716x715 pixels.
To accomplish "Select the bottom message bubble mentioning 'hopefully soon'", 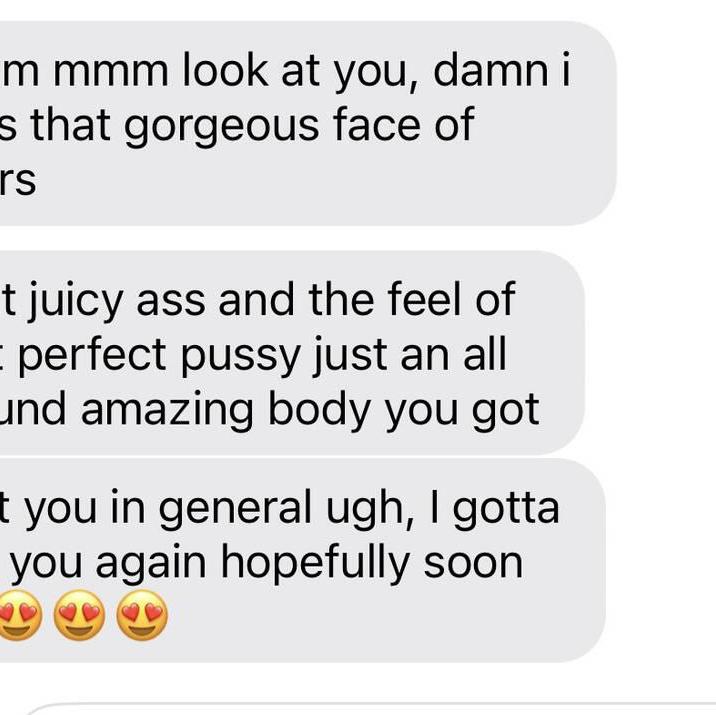I will 303,560.
